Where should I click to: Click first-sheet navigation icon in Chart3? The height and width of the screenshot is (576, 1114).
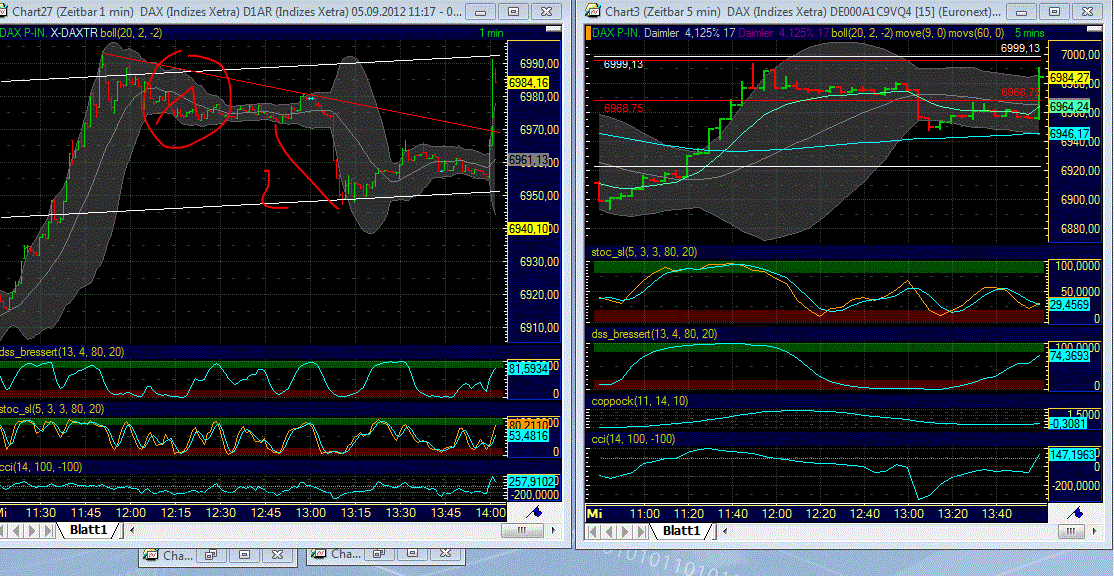point(593,531)
